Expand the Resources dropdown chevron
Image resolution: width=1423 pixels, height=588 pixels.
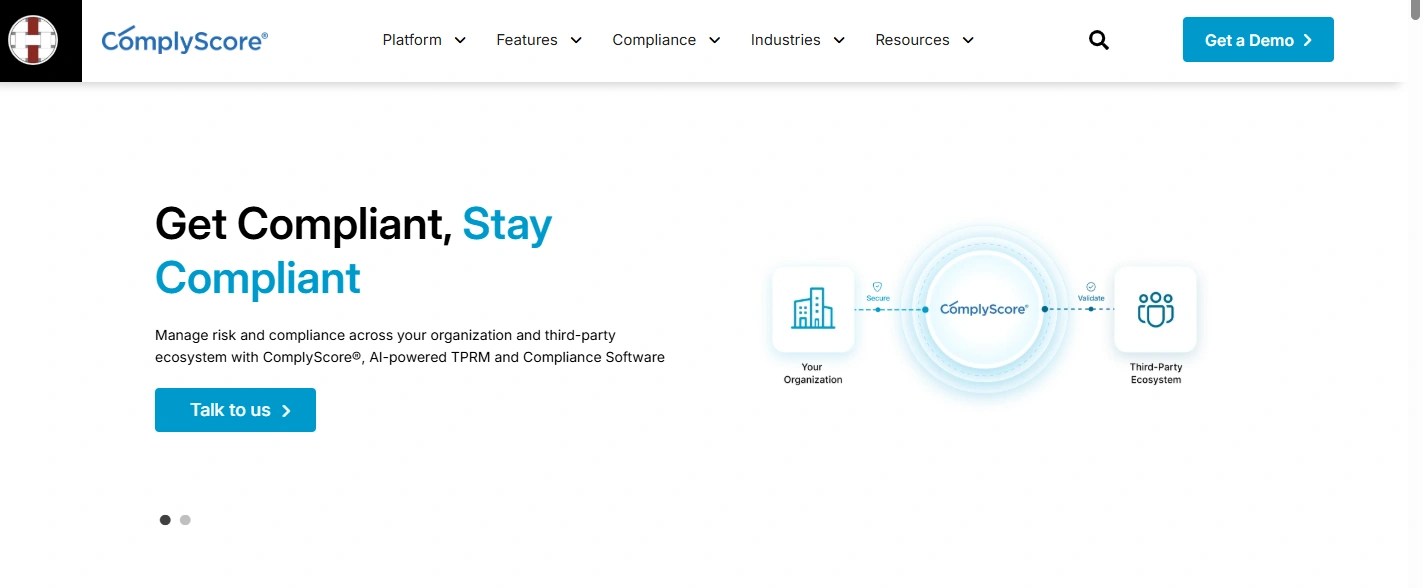tap(967, 40)
